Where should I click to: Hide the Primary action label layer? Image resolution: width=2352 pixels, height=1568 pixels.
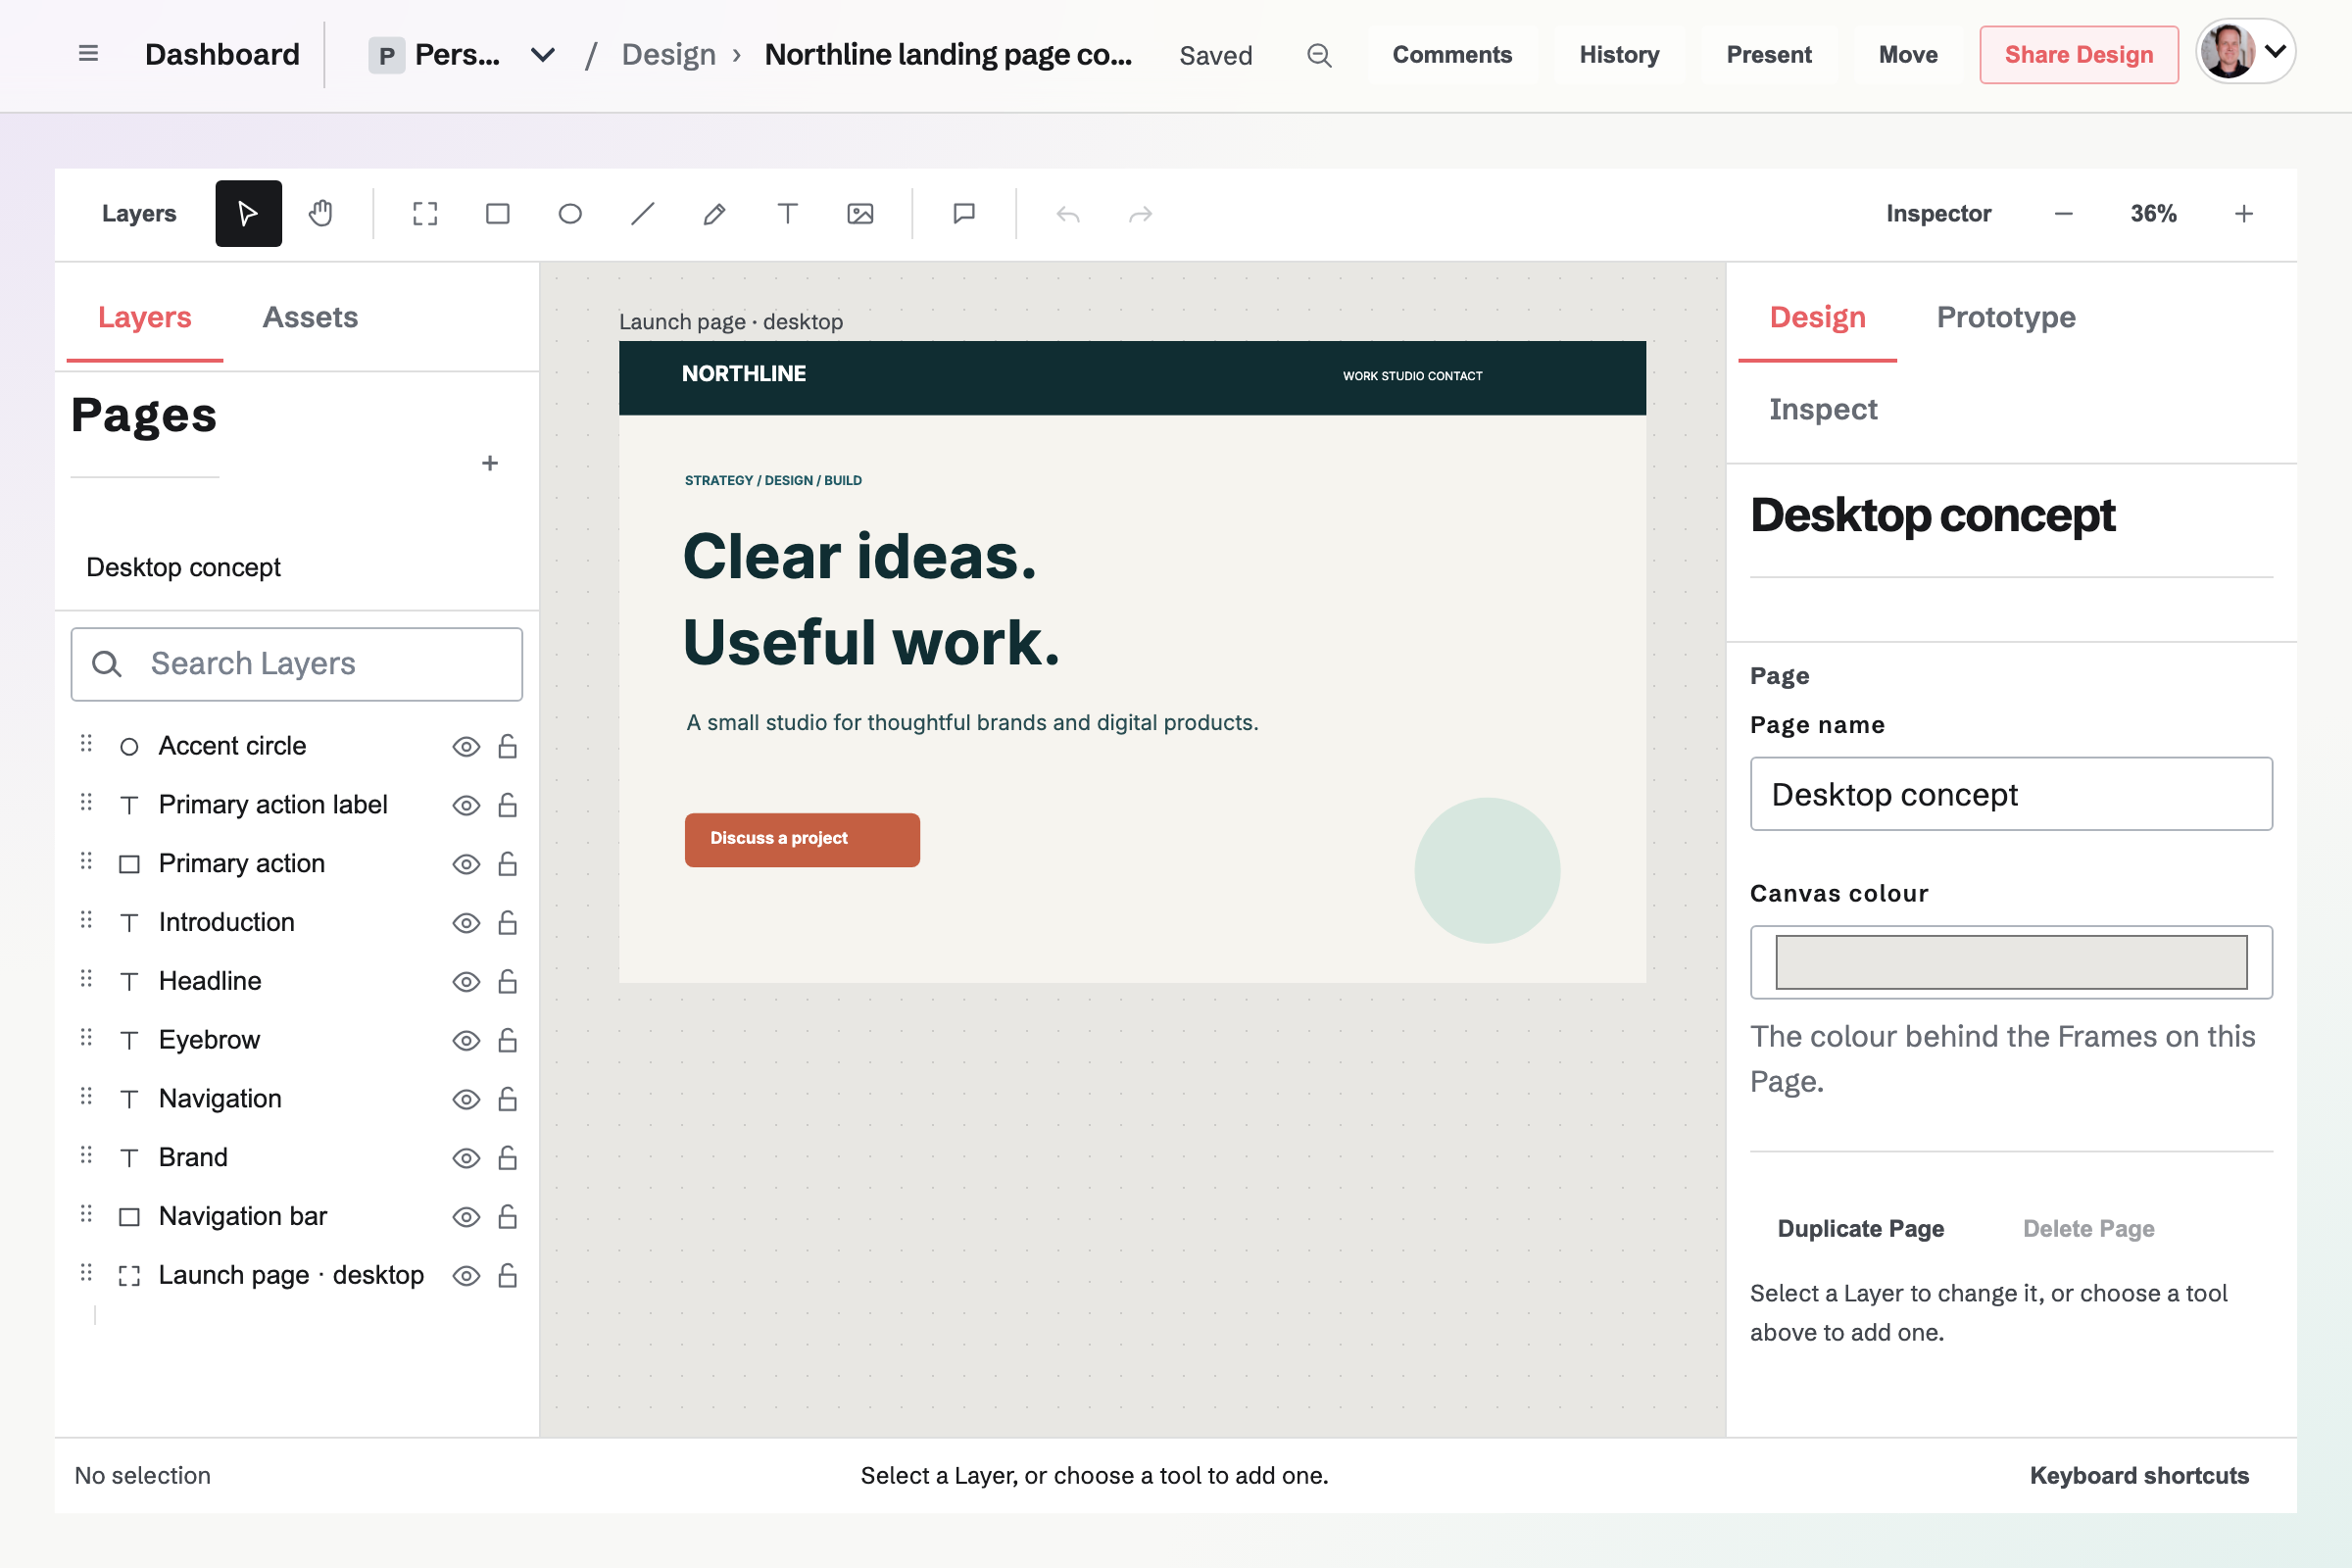[x=466, y=806]
